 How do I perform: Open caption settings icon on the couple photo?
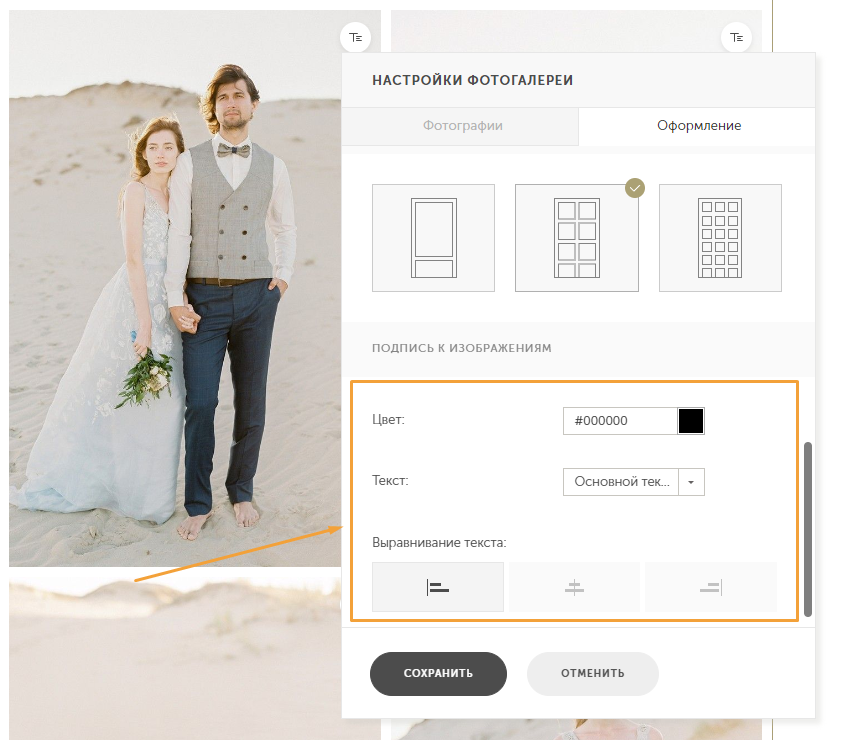[356, 37]
